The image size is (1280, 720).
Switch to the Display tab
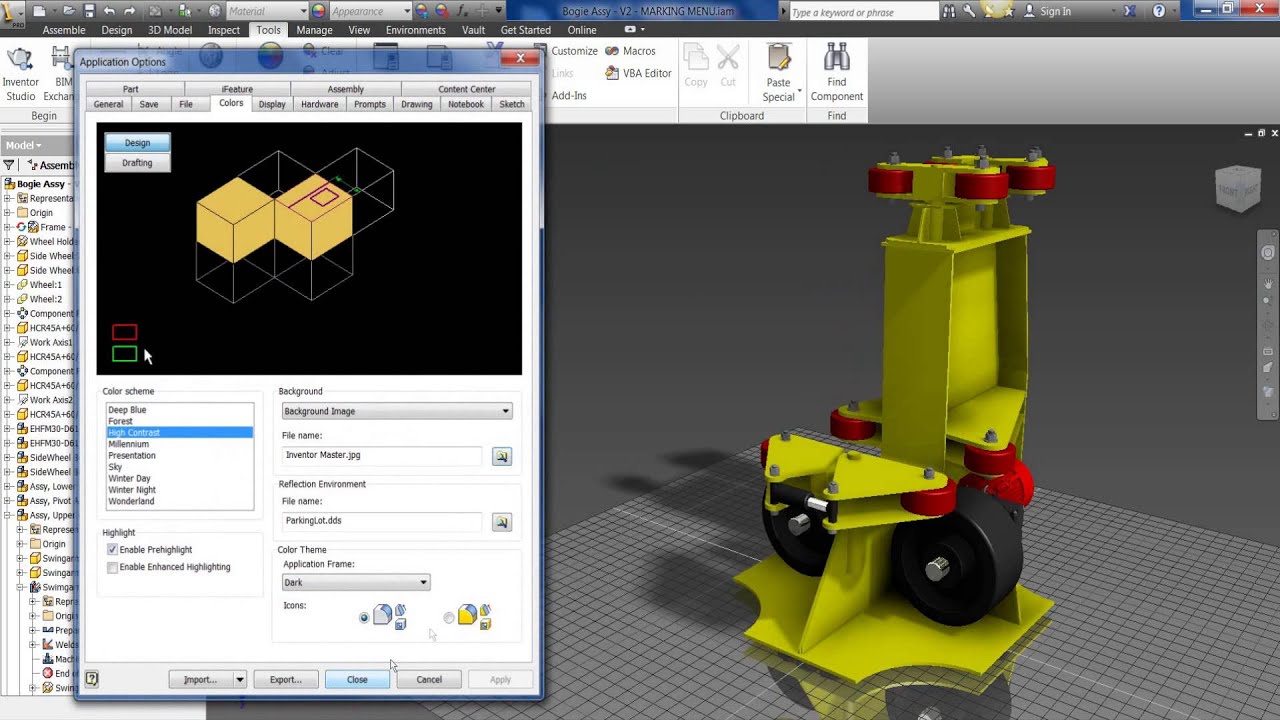[272, 104]
